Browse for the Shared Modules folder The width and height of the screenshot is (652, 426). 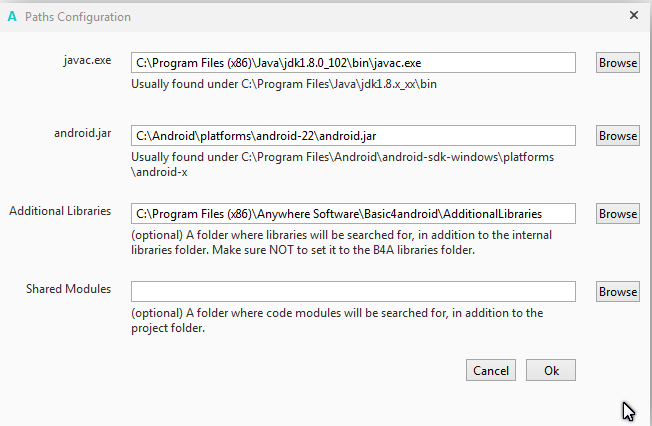(x=618, y=291)
